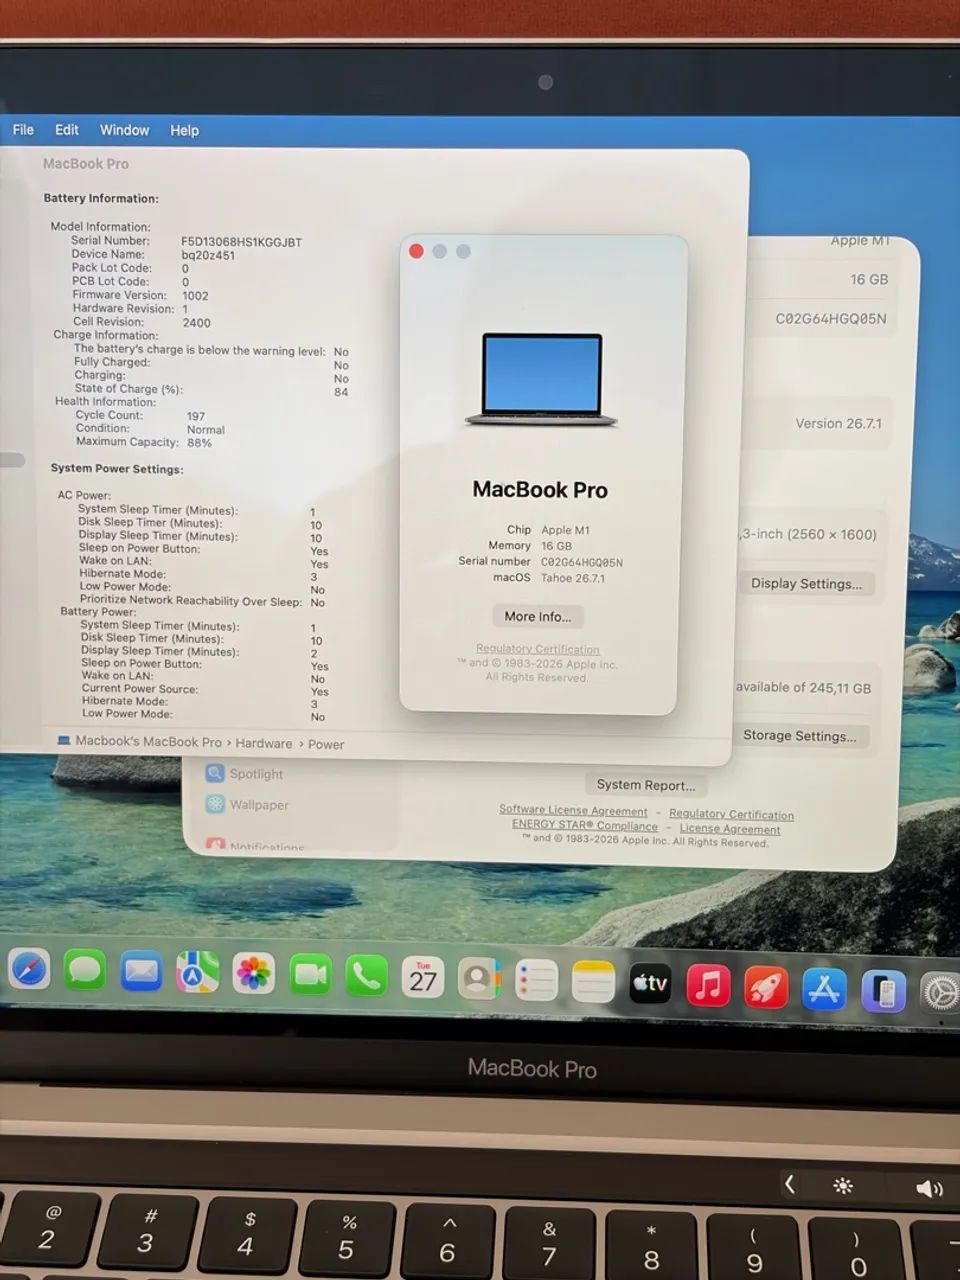Viewport: 960px width, 1280px height.
Task: Launch Photos from the Dock
Action: pyautogui.click(x=254, y=973)
